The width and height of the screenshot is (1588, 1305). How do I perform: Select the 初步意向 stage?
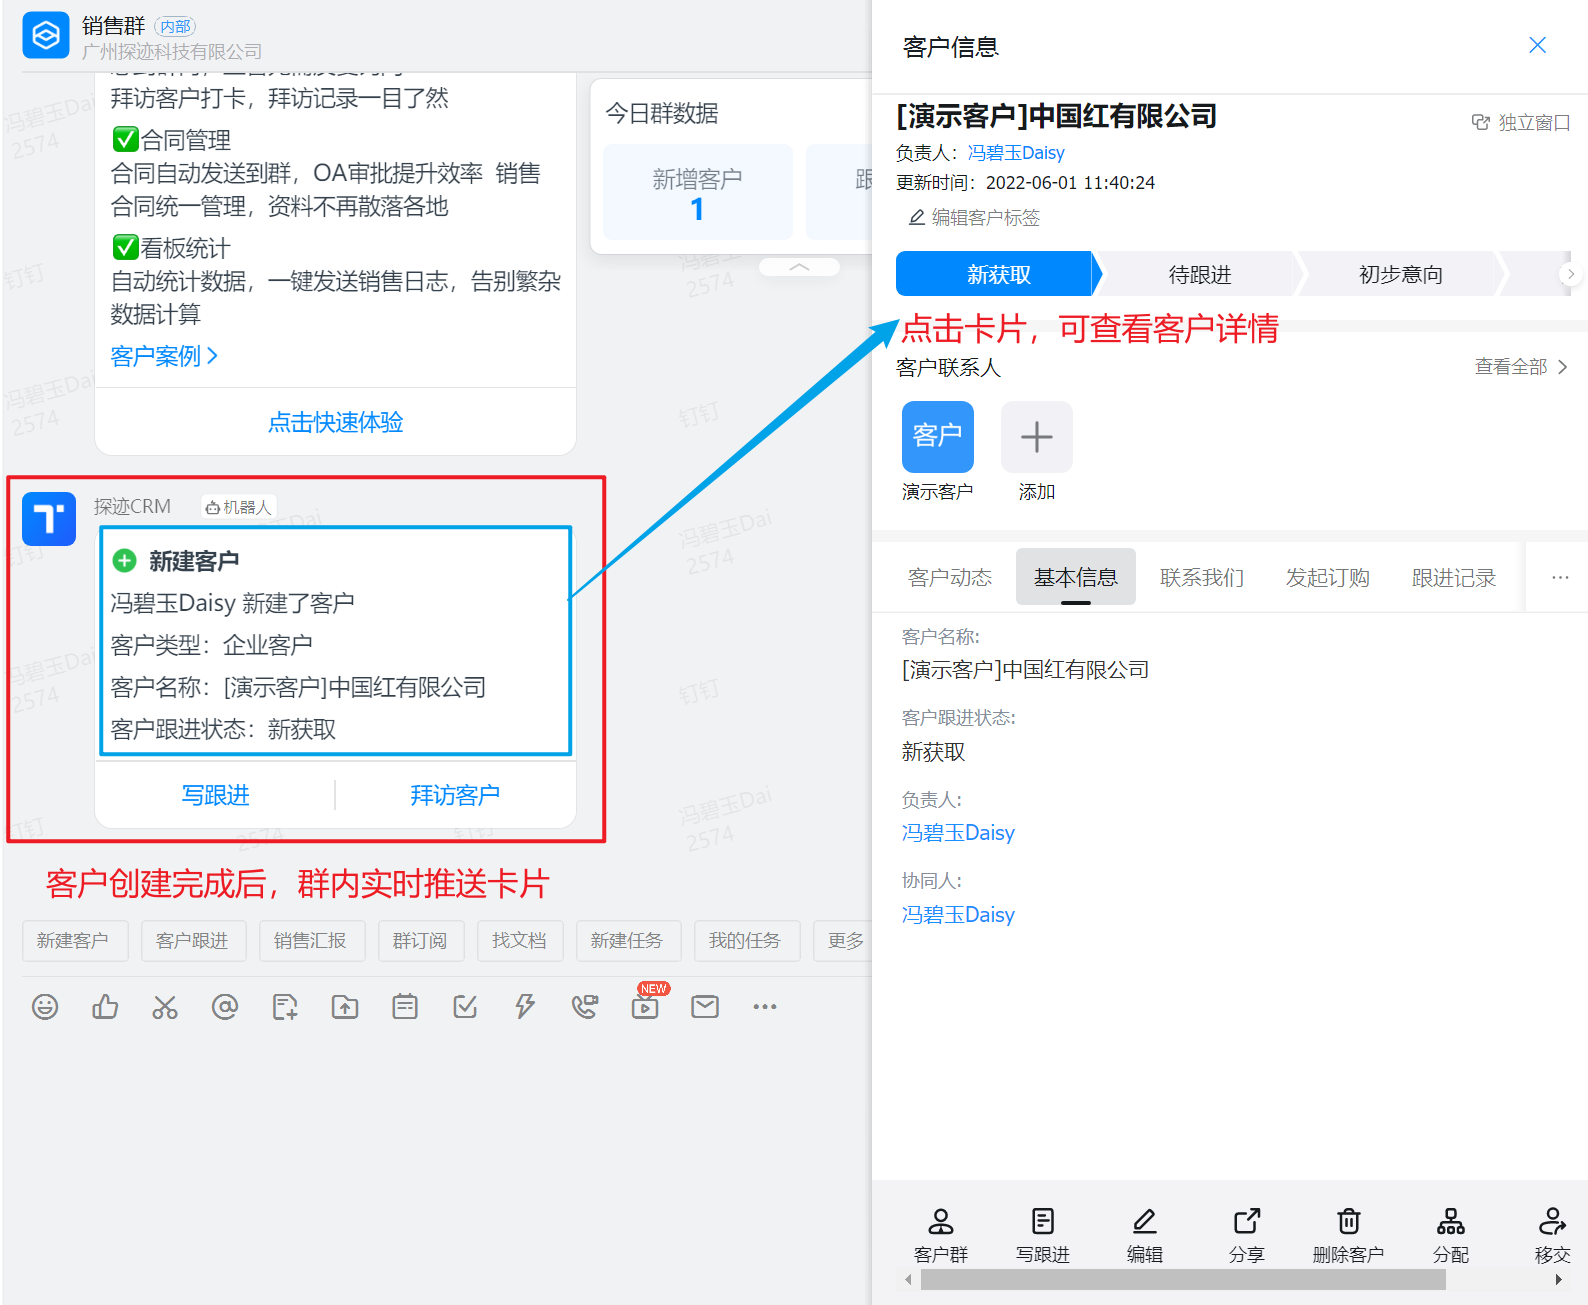tap(1400, 274)
